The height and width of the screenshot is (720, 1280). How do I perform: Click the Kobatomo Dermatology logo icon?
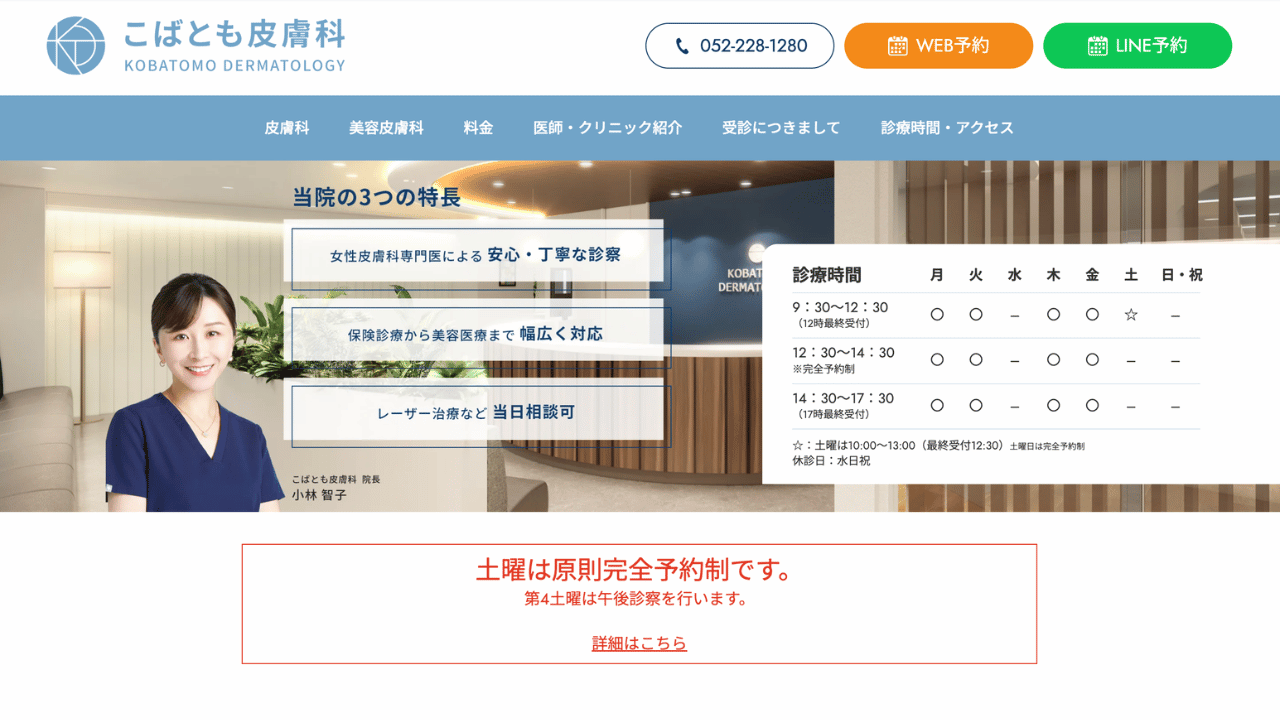76,46
